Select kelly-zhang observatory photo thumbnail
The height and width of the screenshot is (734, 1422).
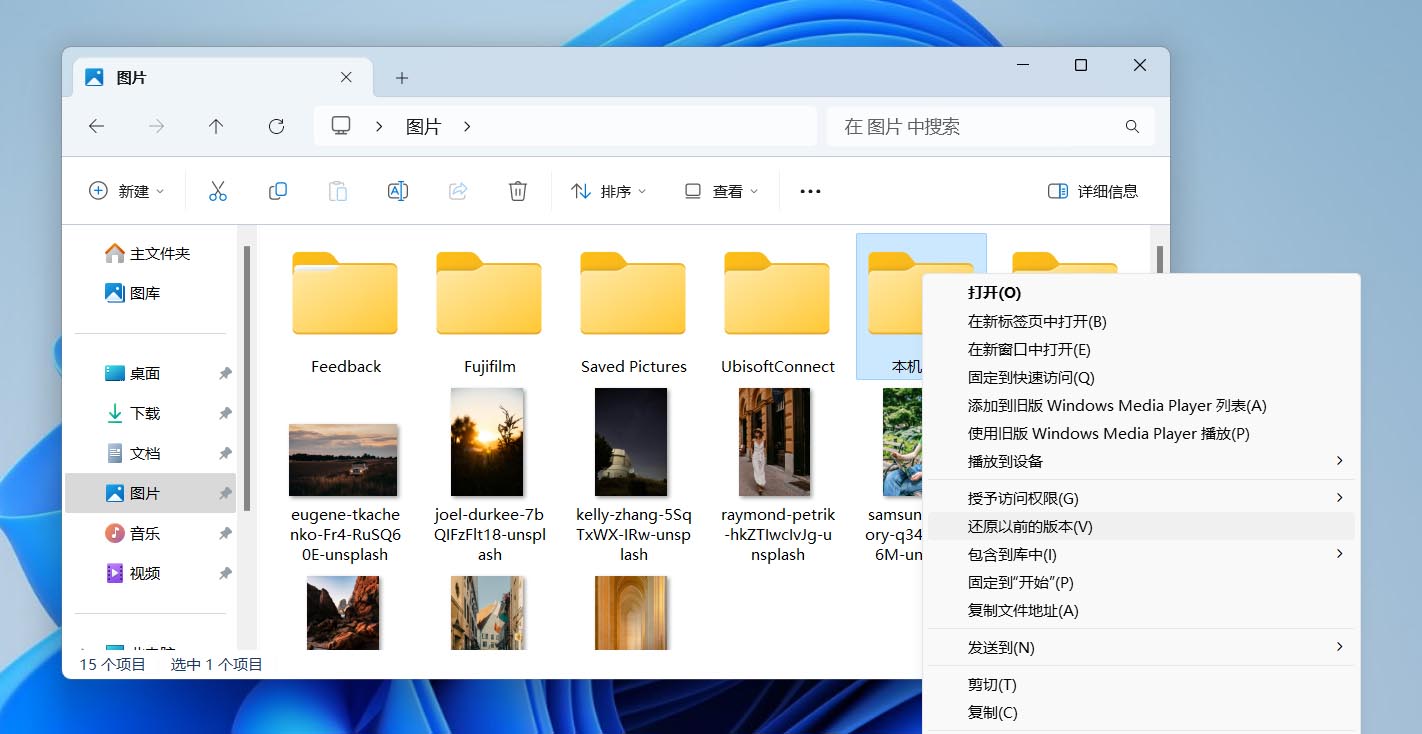point(630,442)
